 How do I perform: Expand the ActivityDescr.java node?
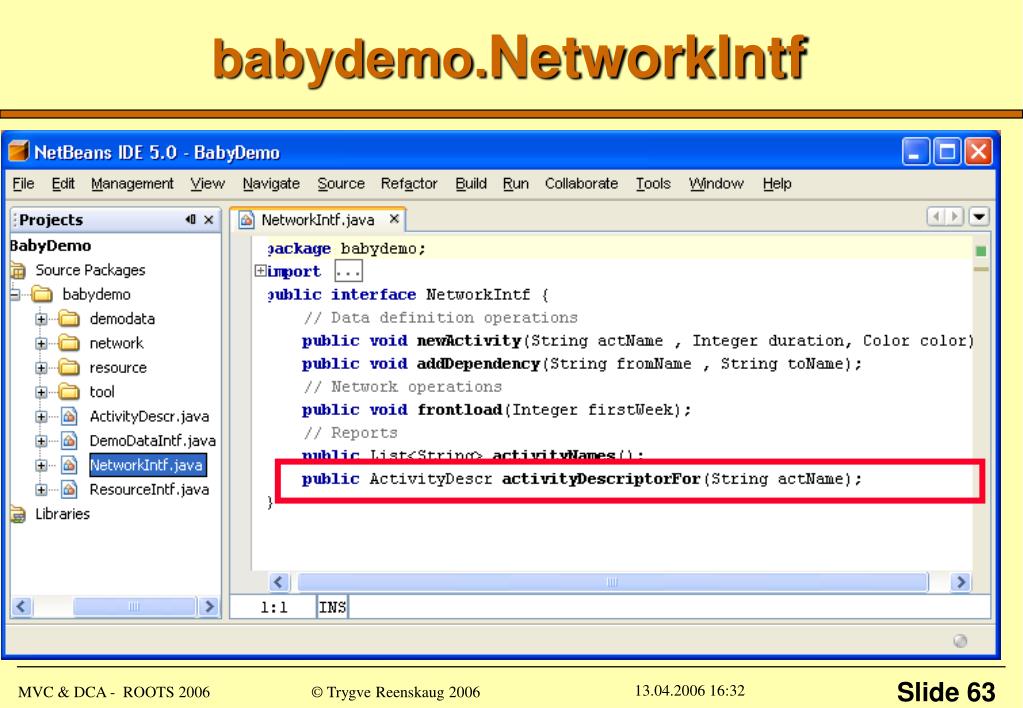tap(41, 416)
